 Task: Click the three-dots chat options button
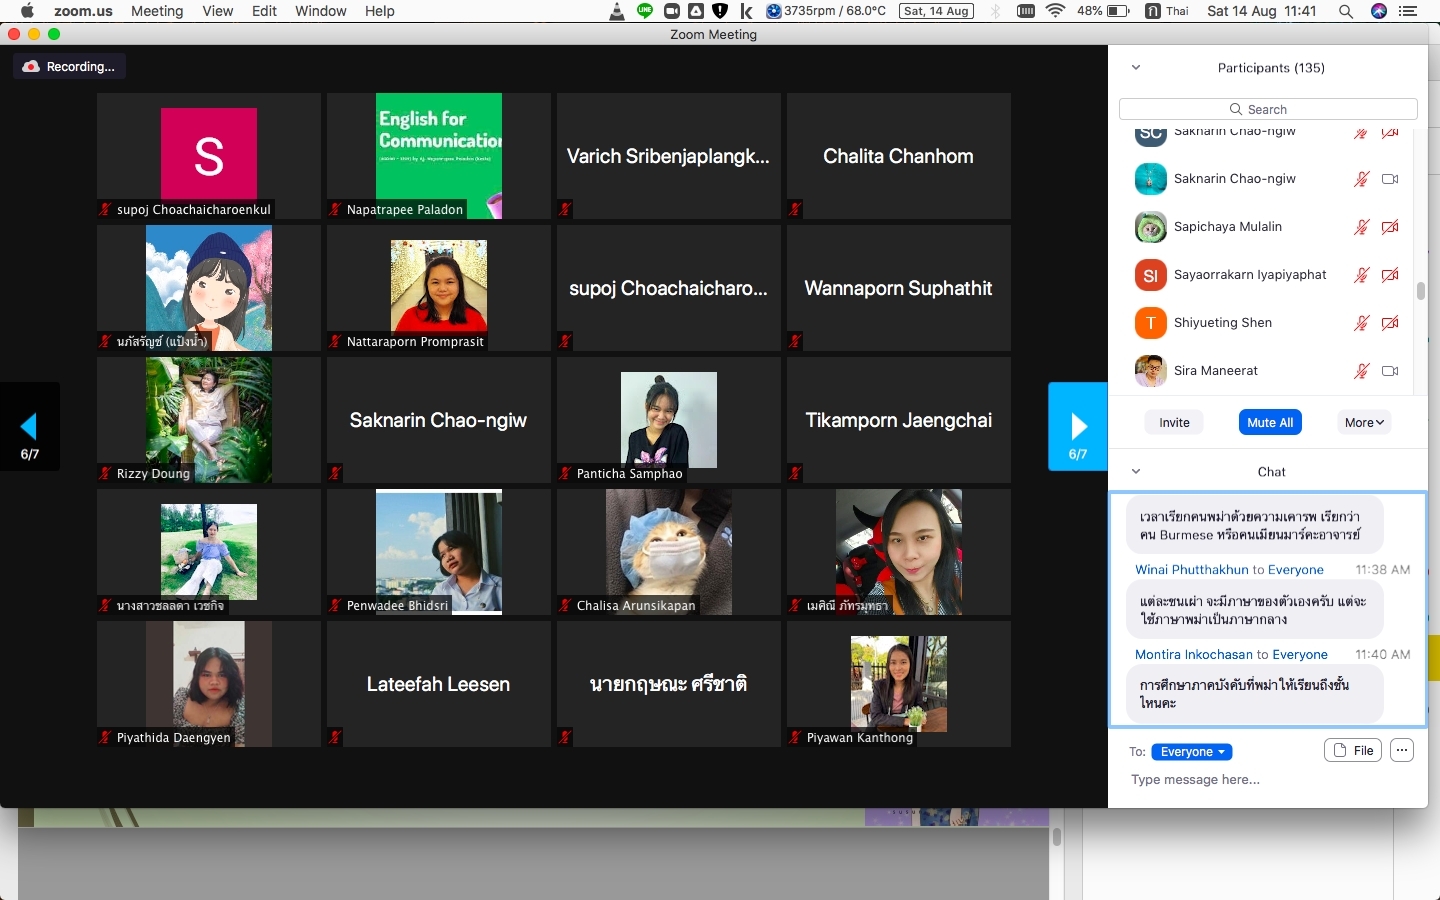(x=1402, y=751)
